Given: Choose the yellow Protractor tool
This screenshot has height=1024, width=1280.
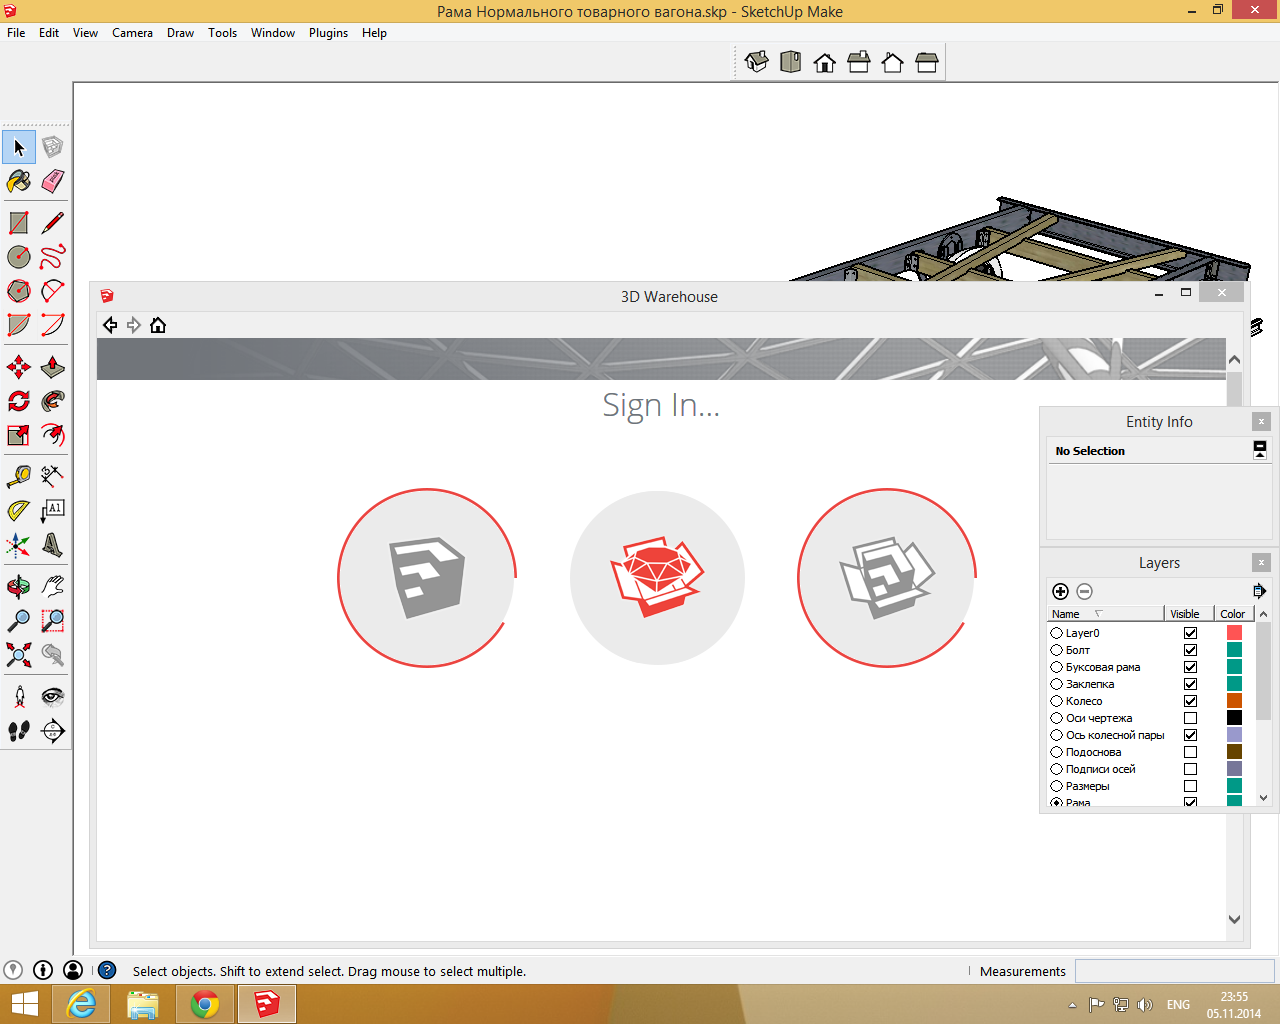Looking at the screenshot, I should click(19, 511).
